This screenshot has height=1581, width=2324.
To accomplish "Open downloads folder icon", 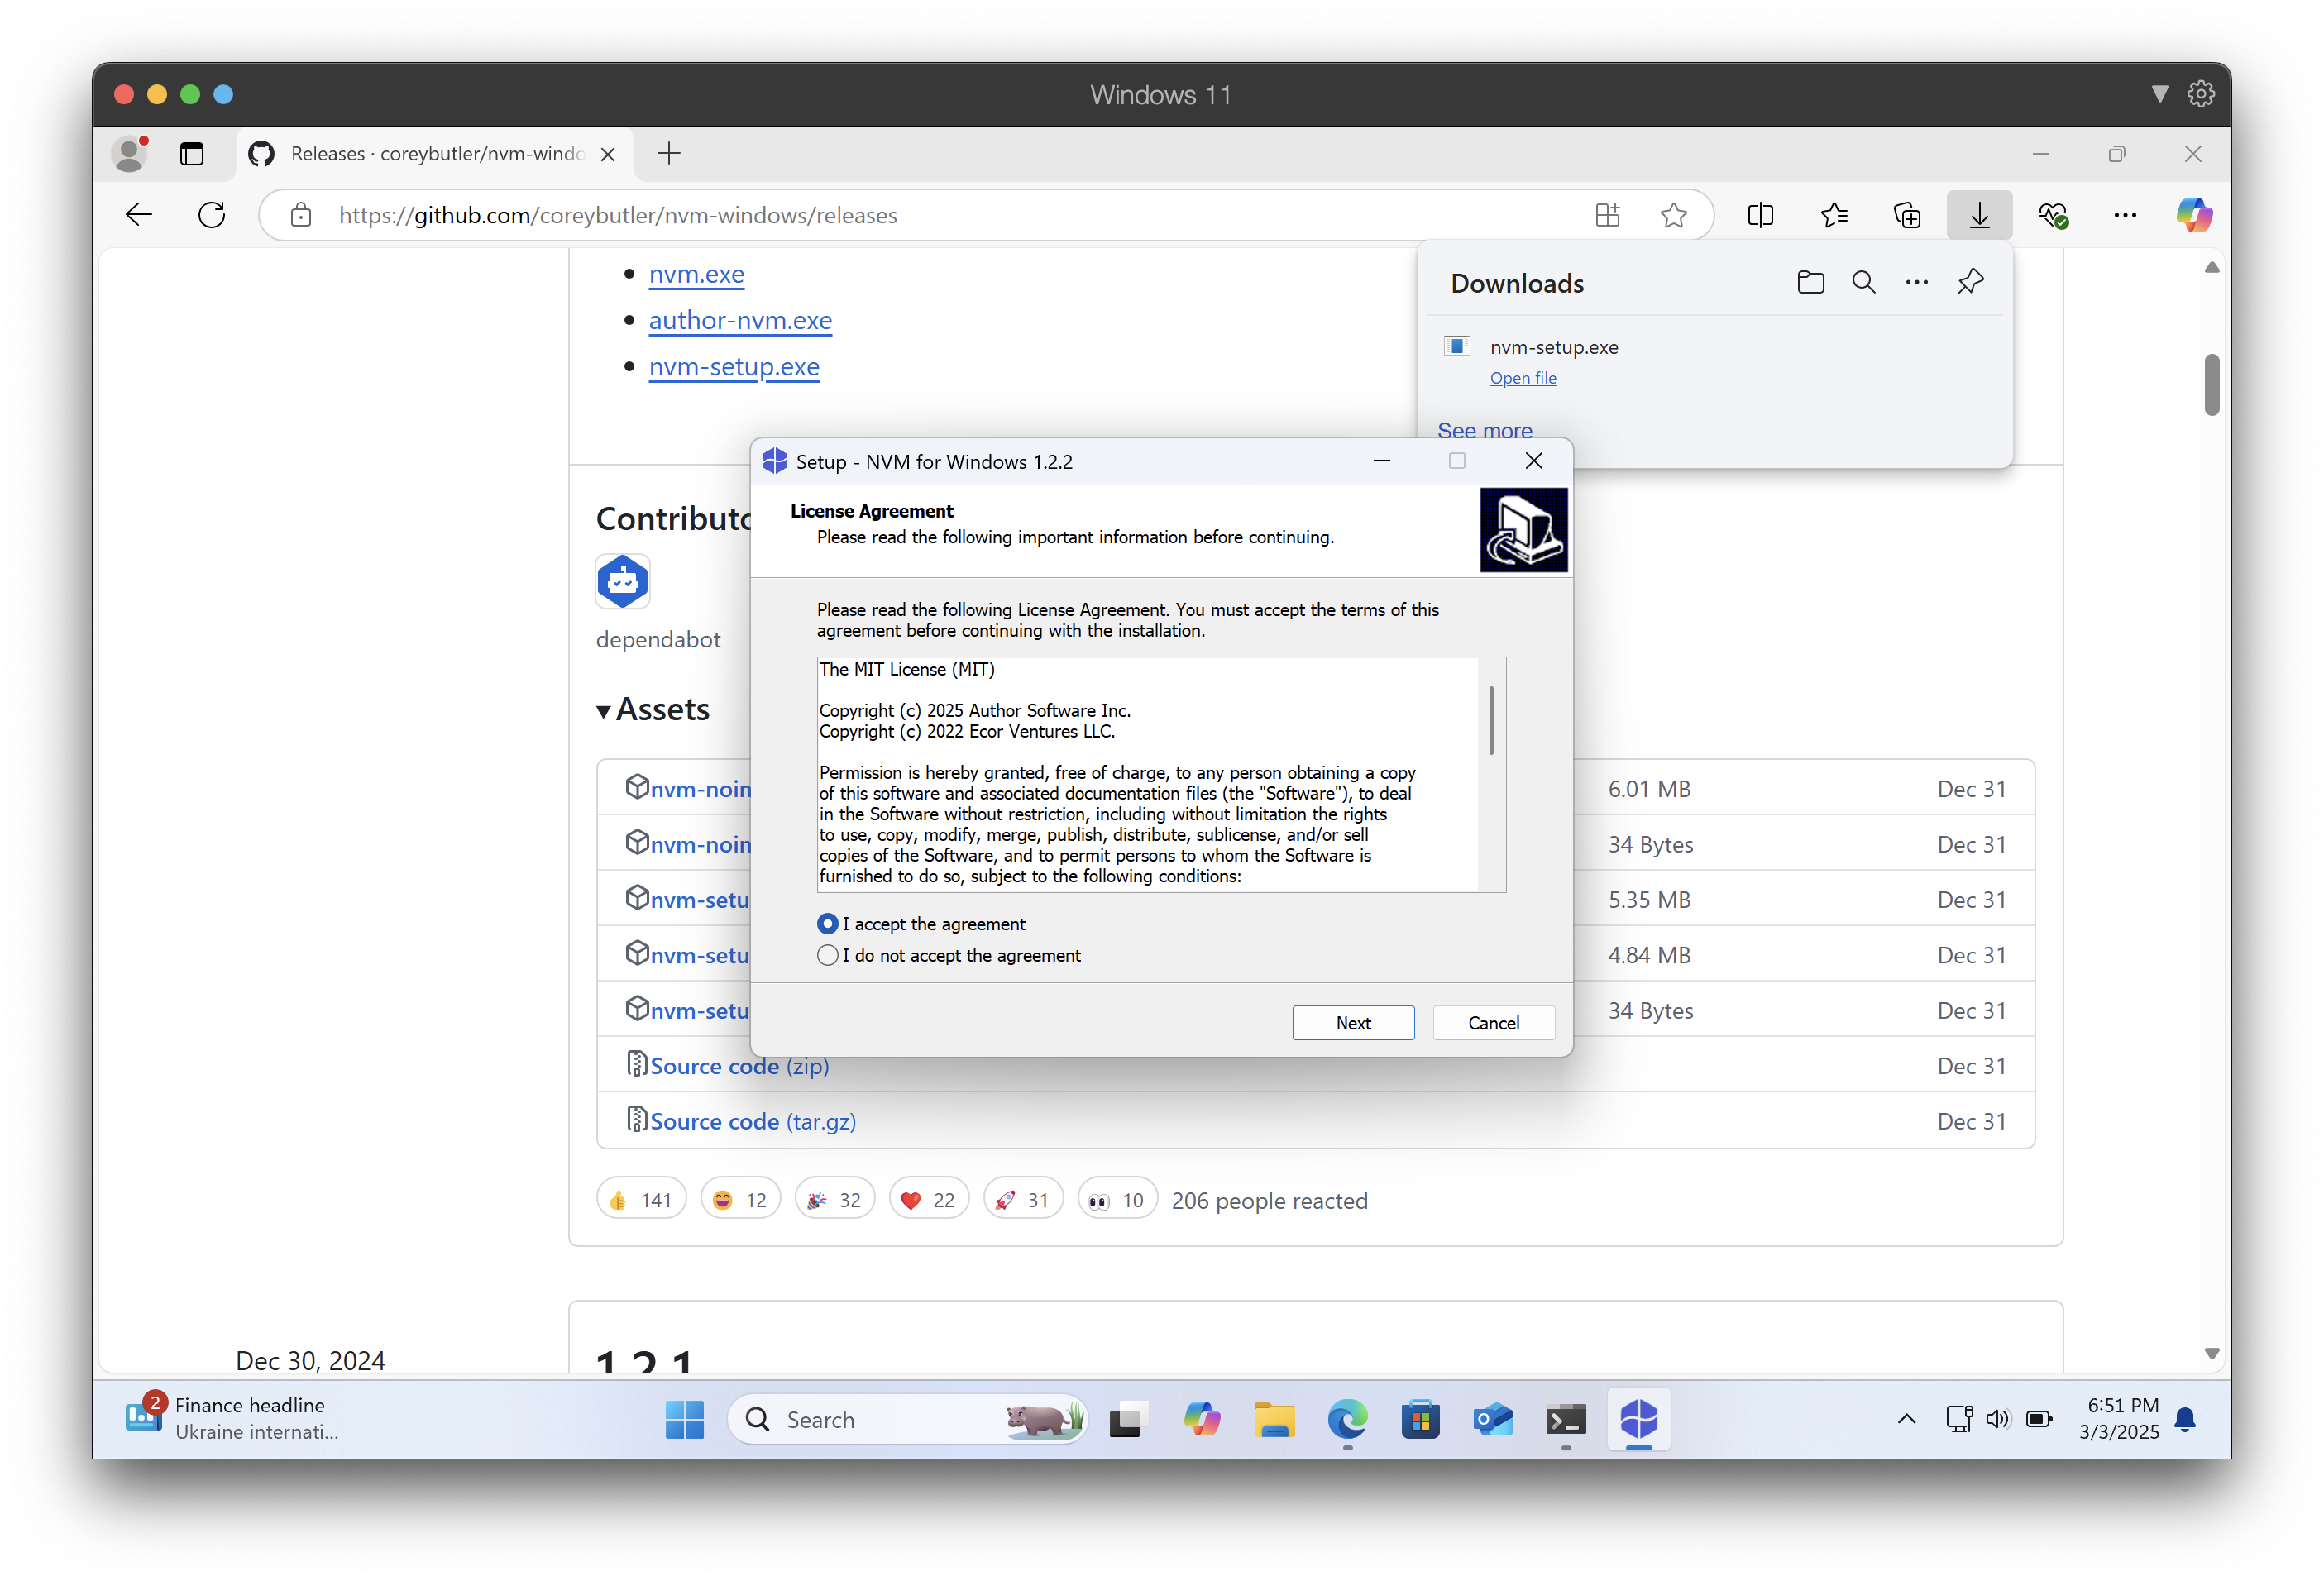I will tap(1810, 282).
